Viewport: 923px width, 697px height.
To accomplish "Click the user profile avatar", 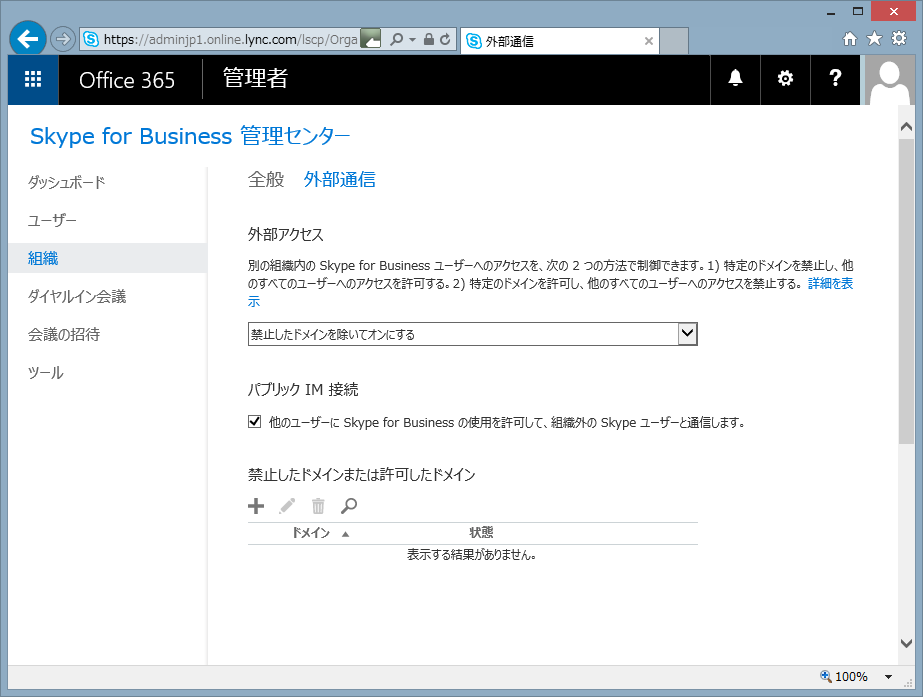I will coord(889,80).
